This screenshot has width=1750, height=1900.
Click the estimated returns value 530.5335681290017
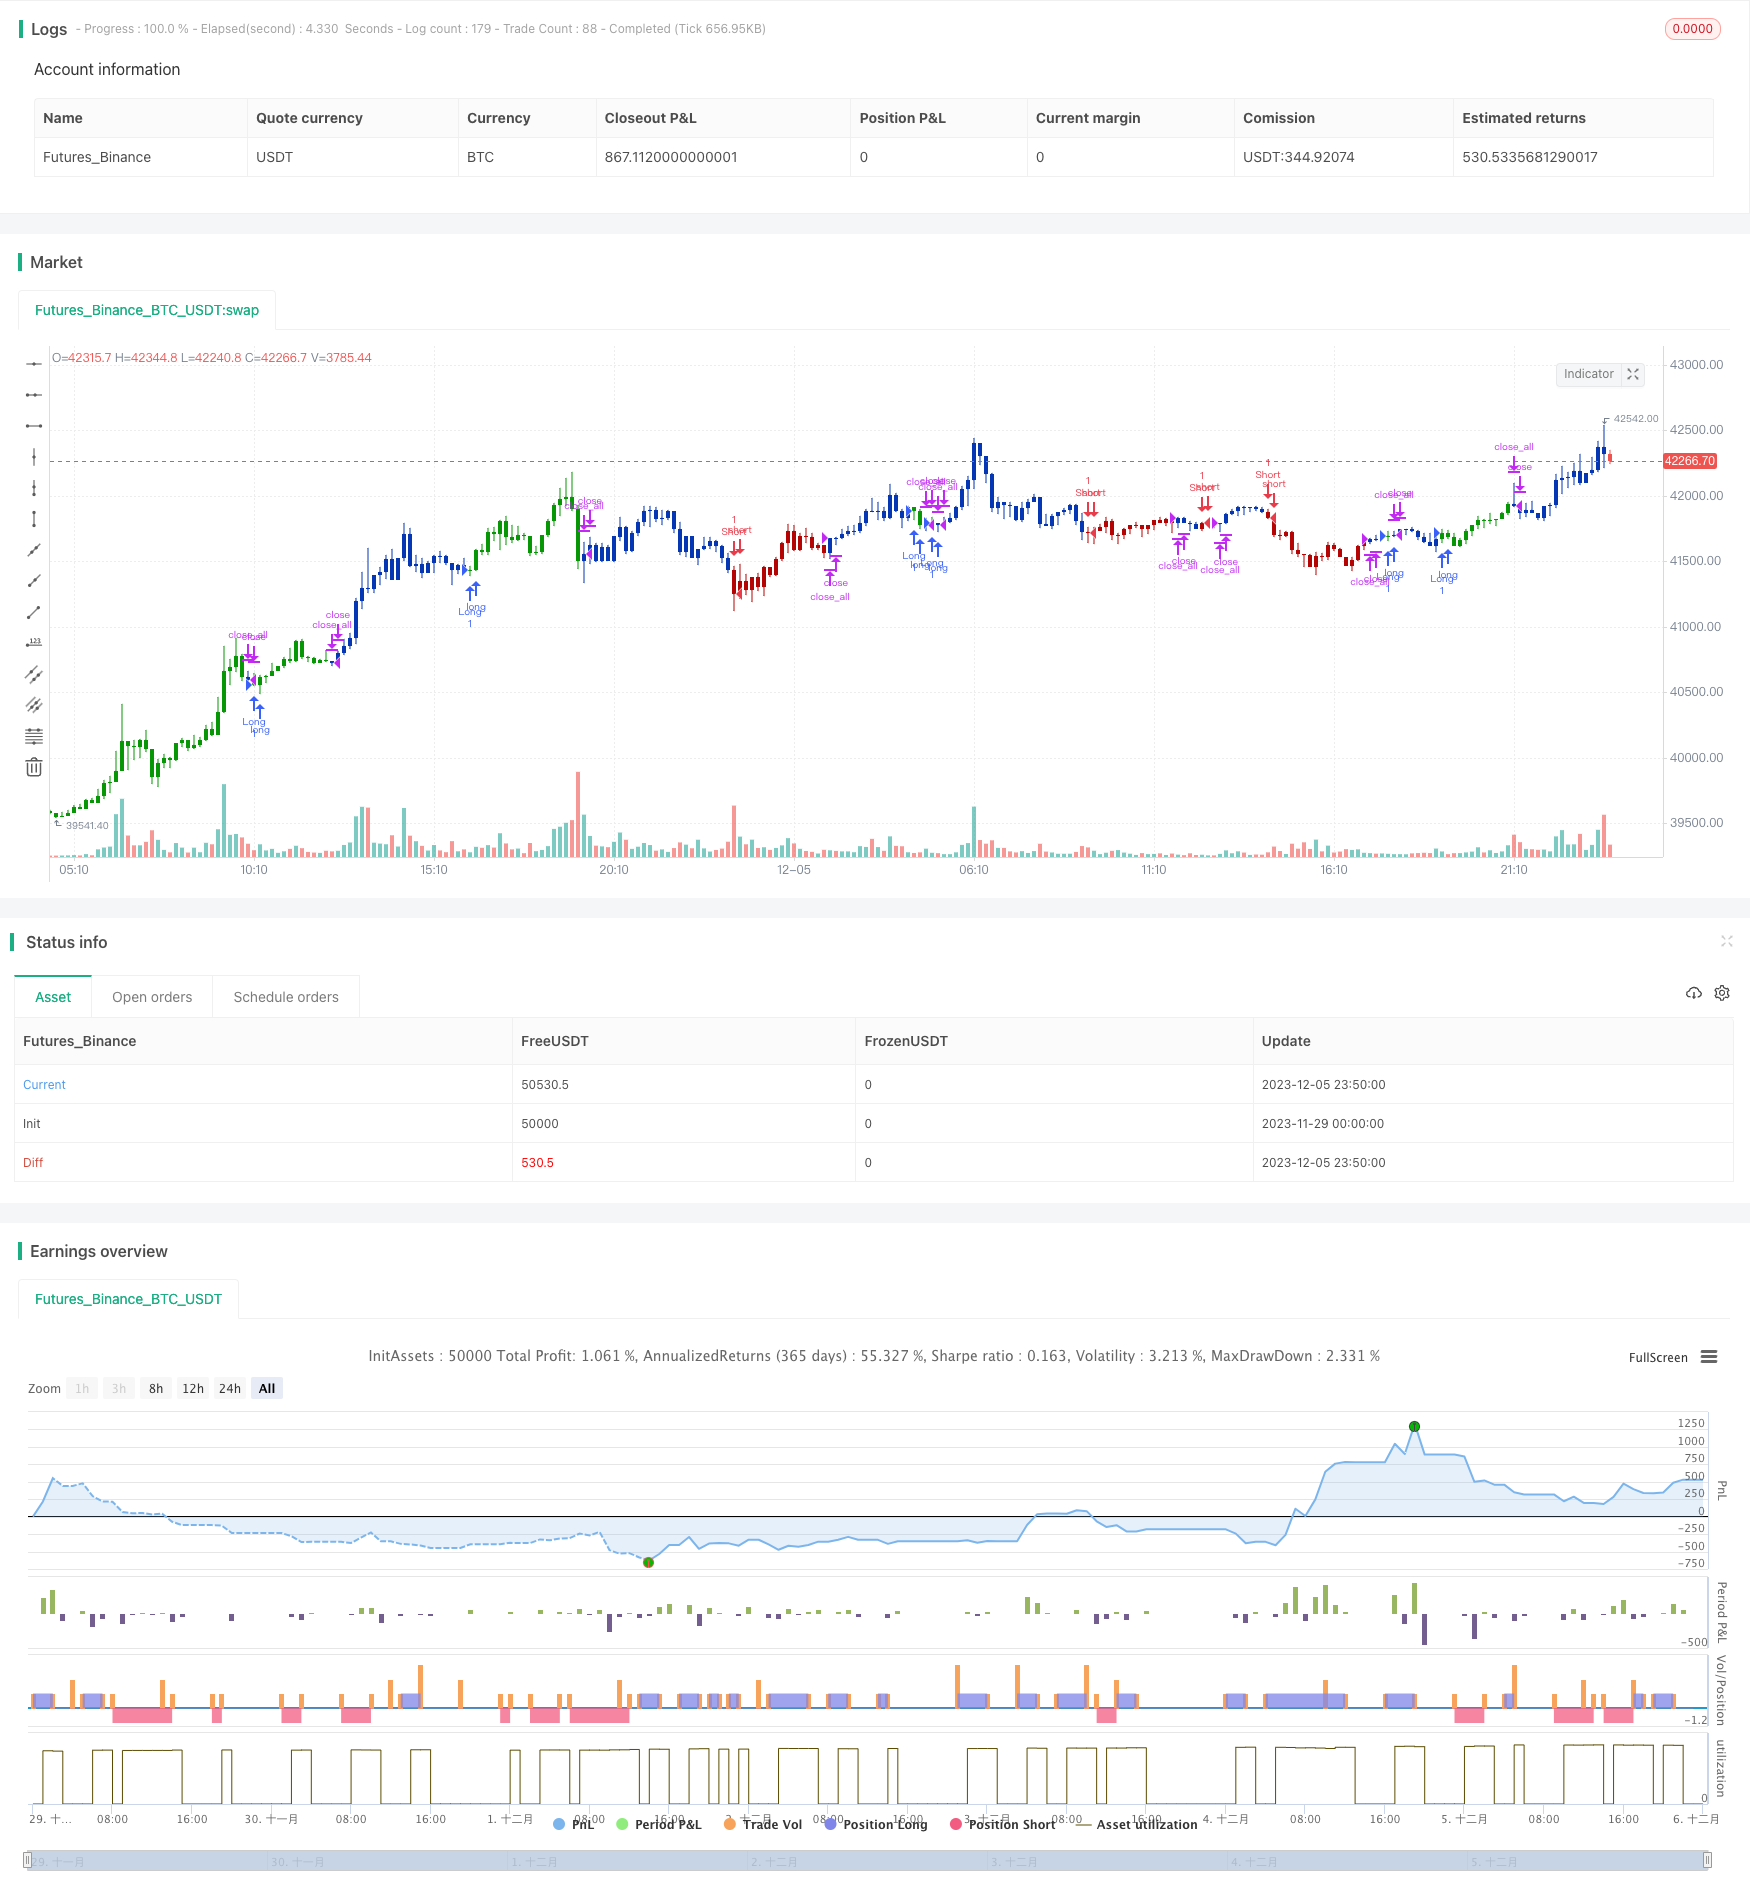pos(1530,157)
